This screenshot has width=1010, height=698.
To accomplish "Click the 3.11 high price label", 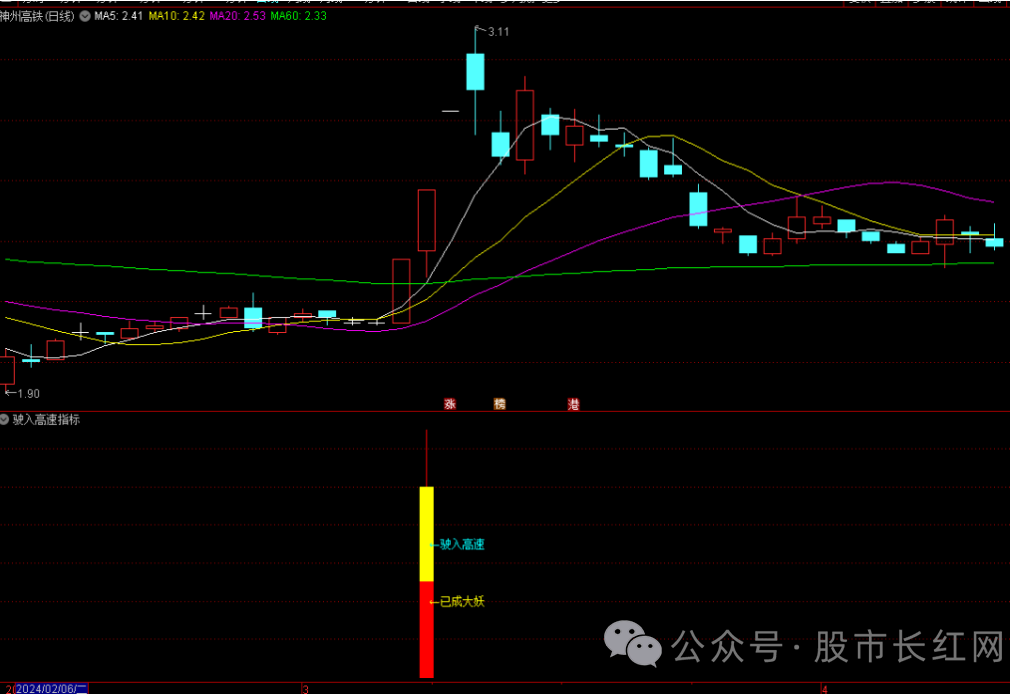I will click(x=499, y=32).
